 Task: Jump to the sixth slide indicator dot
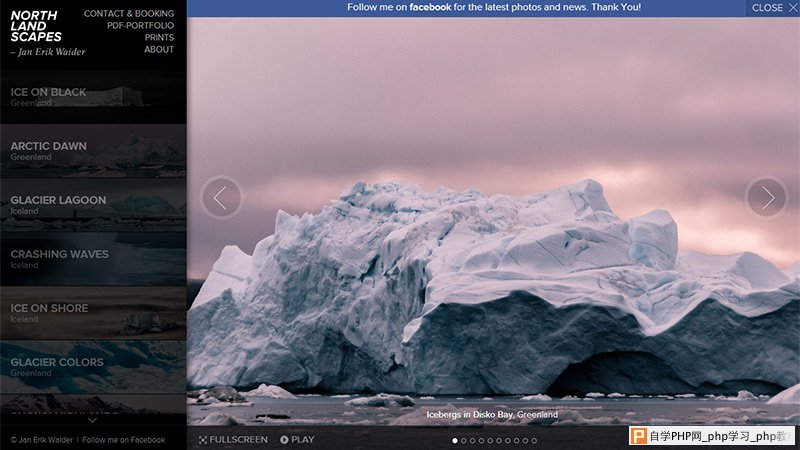point(499,441)
